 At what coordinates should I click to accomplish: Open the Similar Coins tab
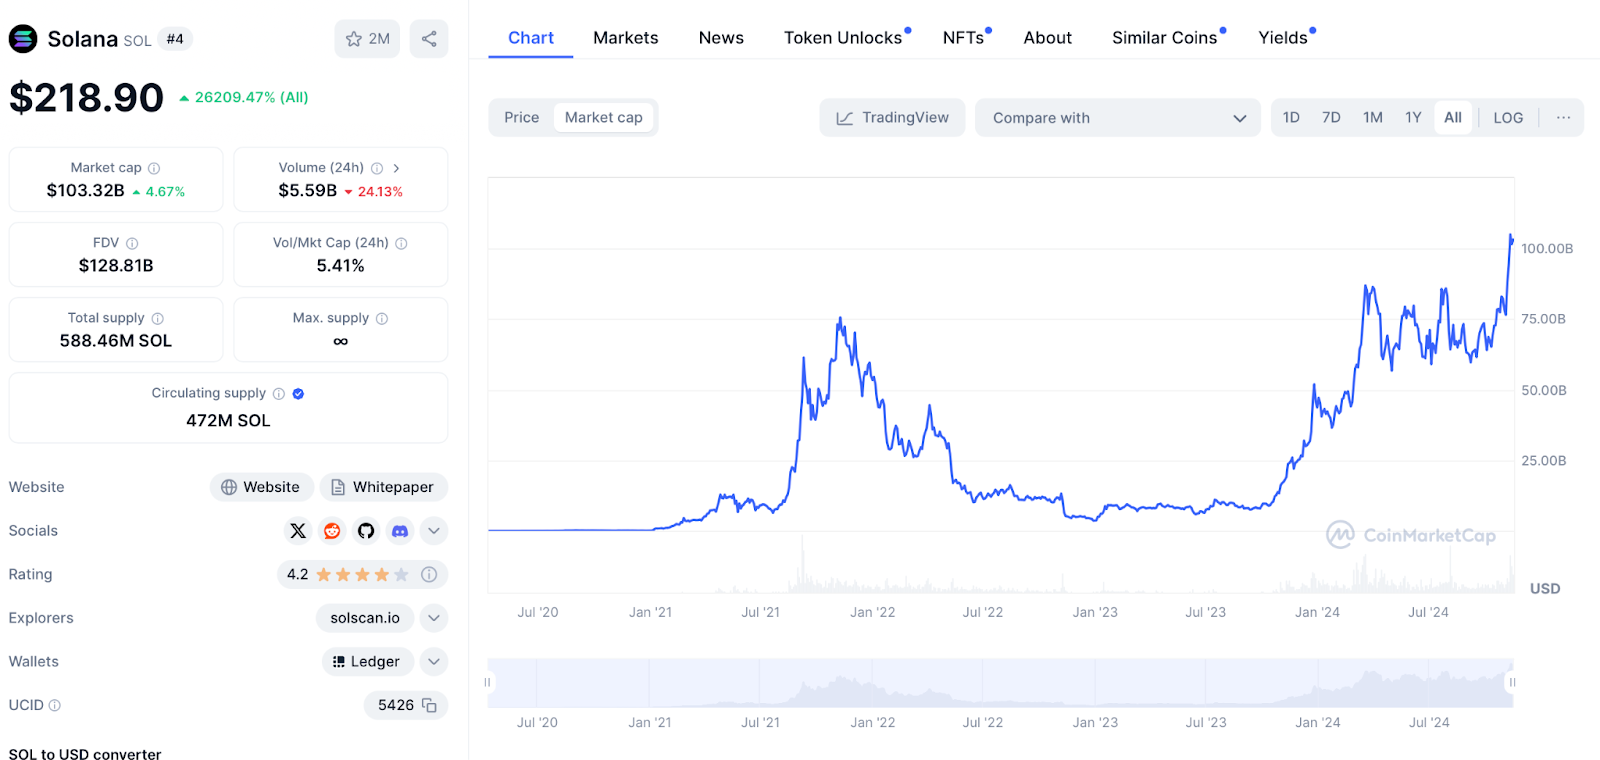(1165, 38)
